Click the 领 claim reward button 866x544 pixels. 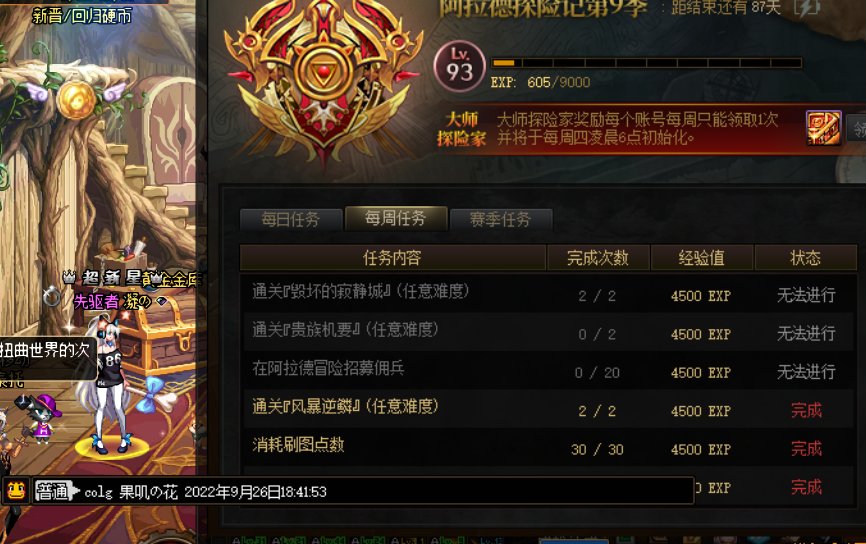click(857, 129)
